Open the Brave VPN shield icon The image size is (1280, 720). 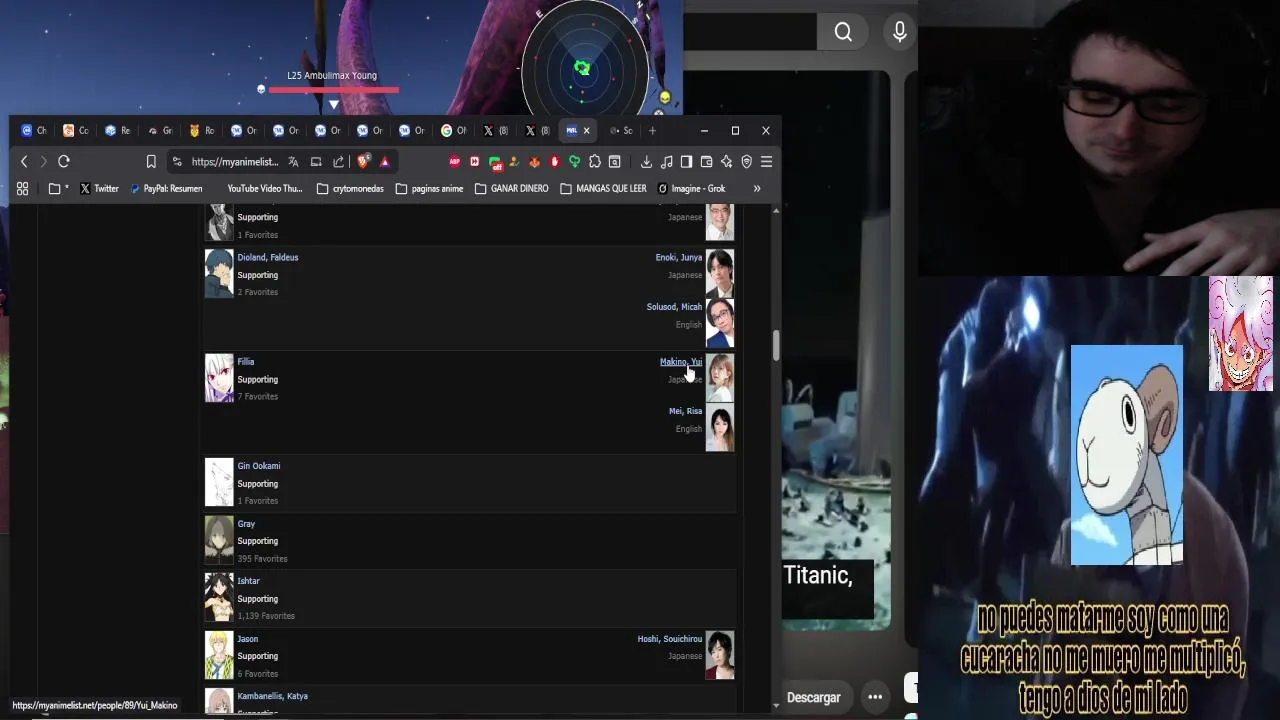point(746,161)
